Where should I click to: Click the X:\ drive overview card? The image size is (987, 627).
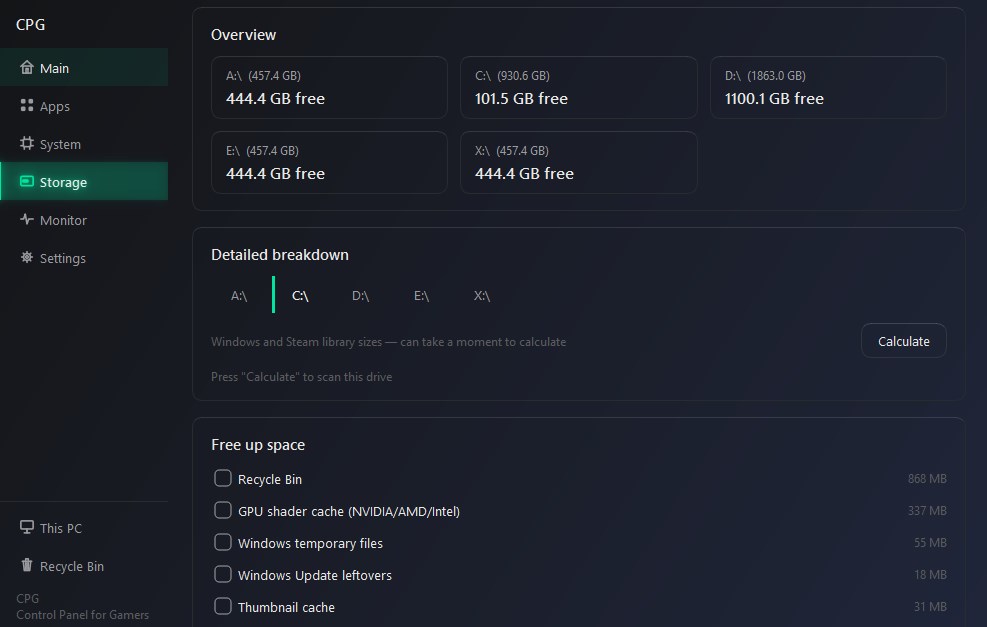[x=578, y=162]
